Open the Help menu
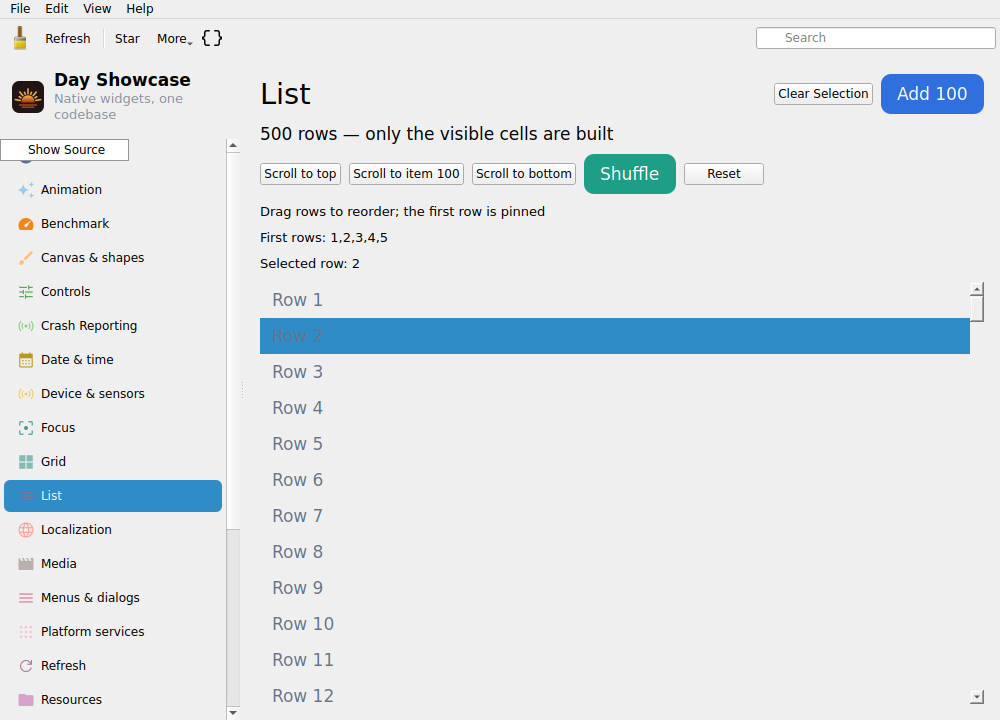 click(140, 9)
